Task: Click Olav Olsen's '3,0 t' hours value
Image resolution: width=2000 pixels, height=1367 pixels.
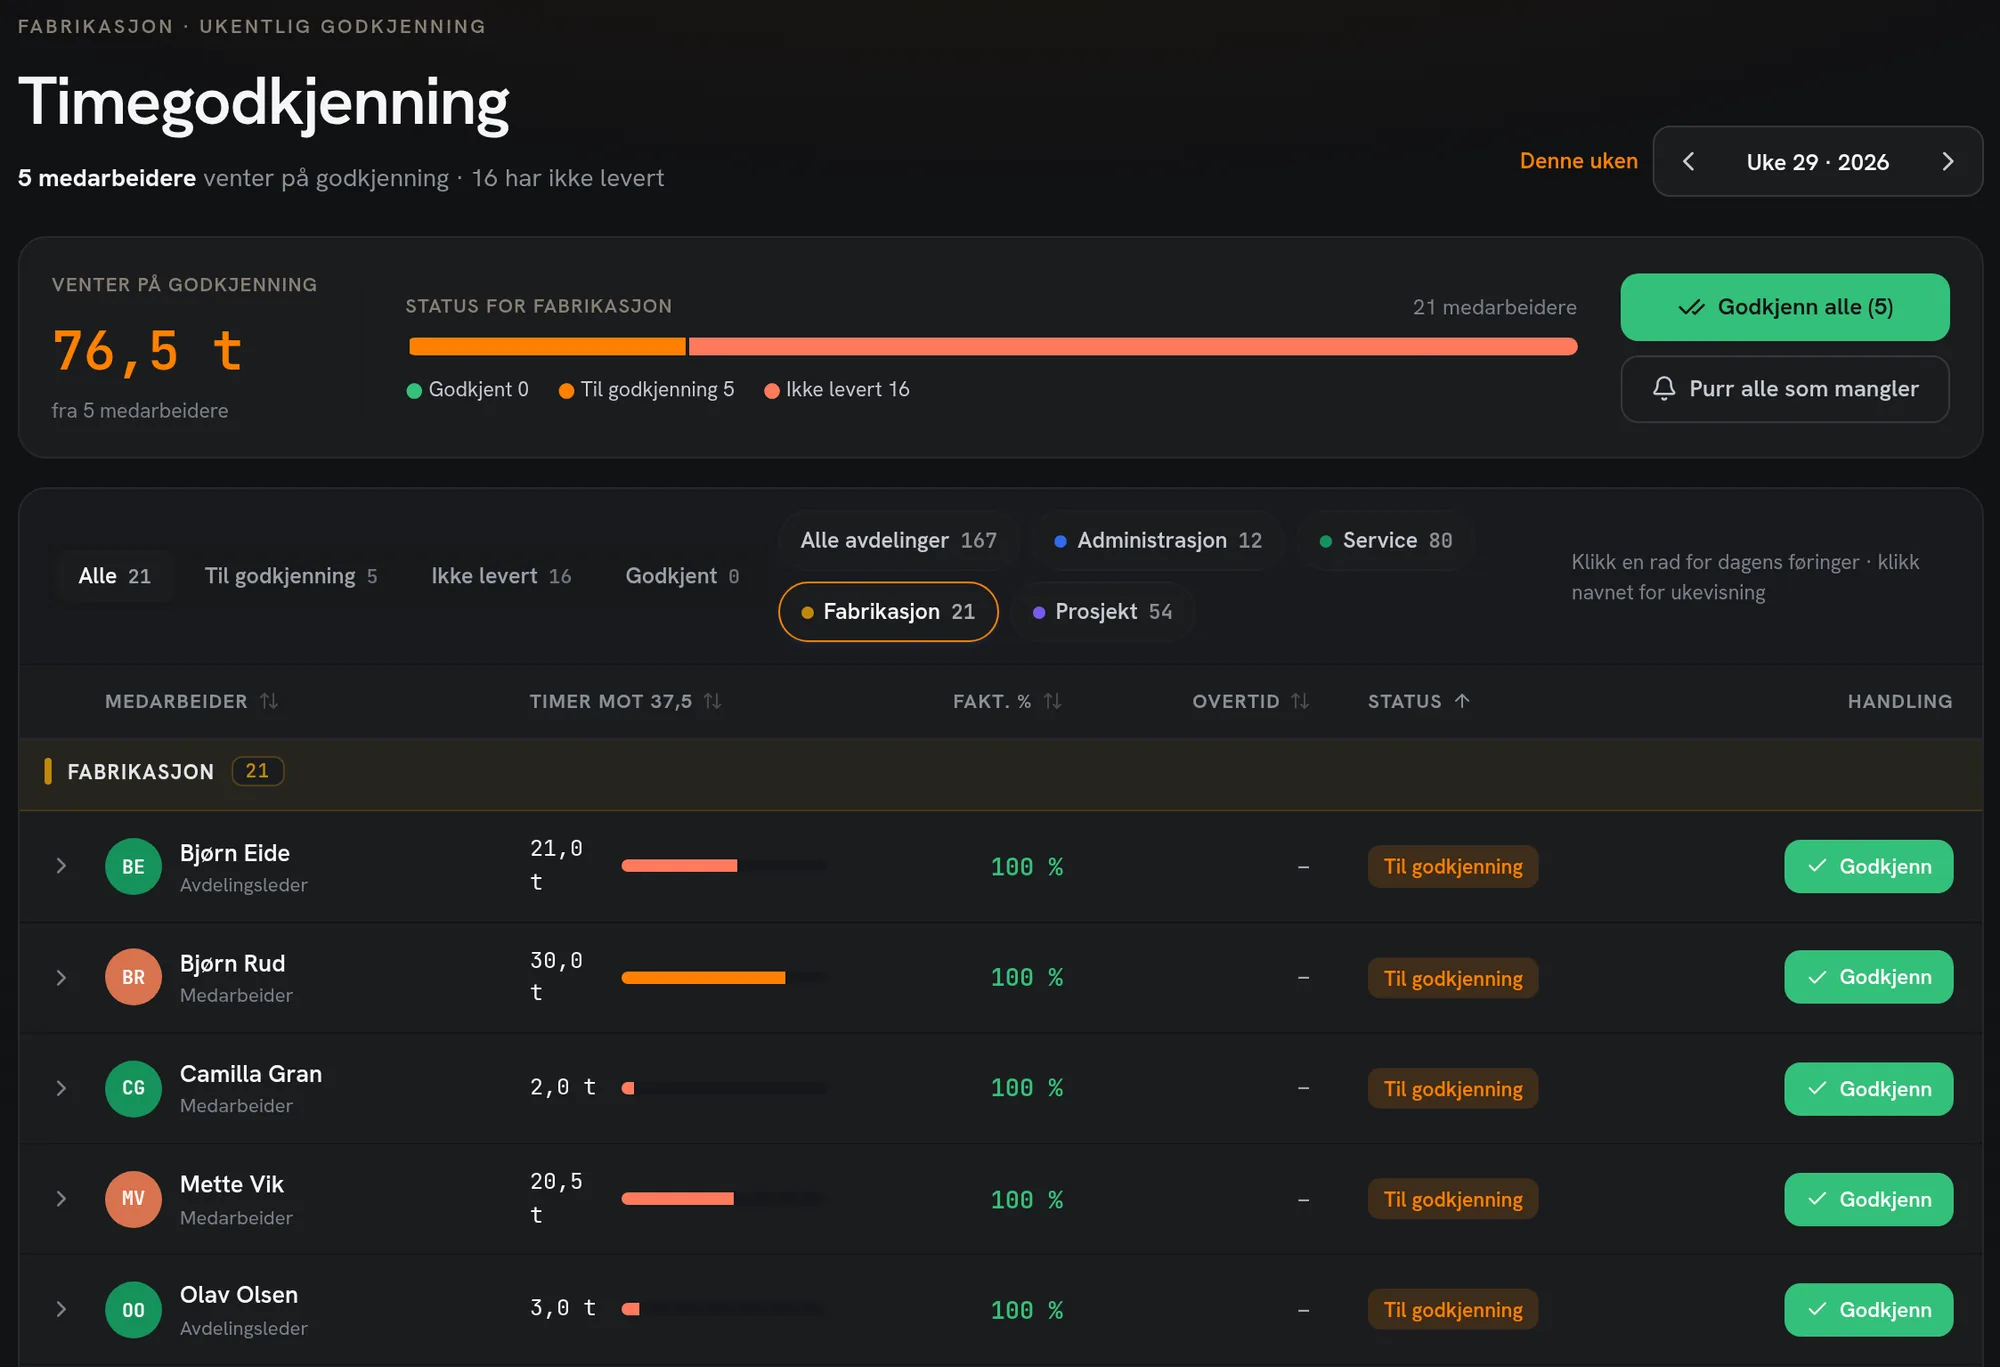Action: [x=563, y=1308]
